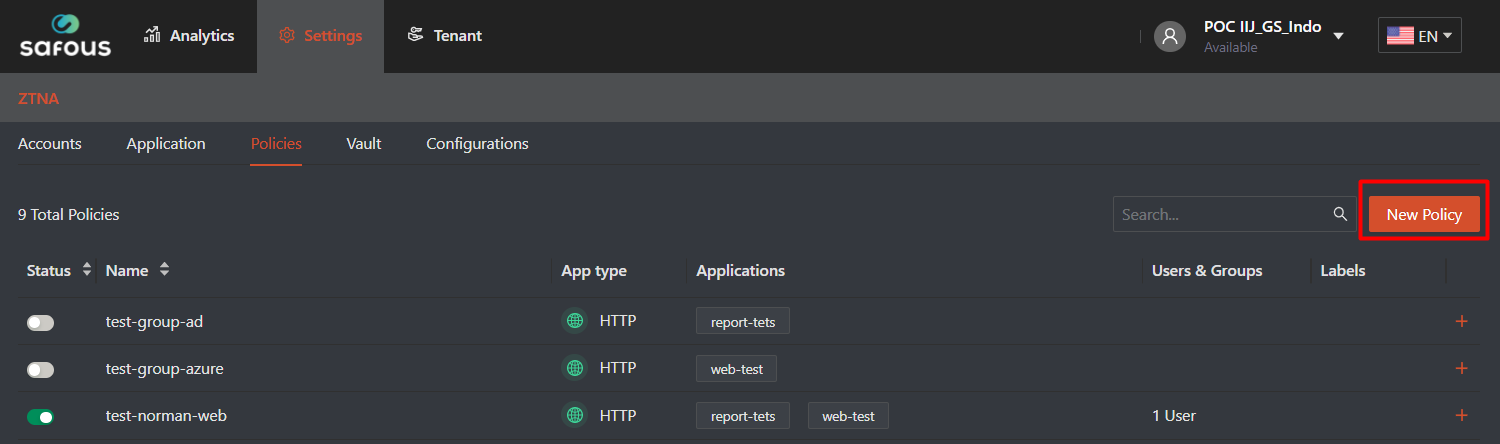Click the search magnifier icon
The width and height of the screenshot is (1500, 444).
[x=1340, y=214]
